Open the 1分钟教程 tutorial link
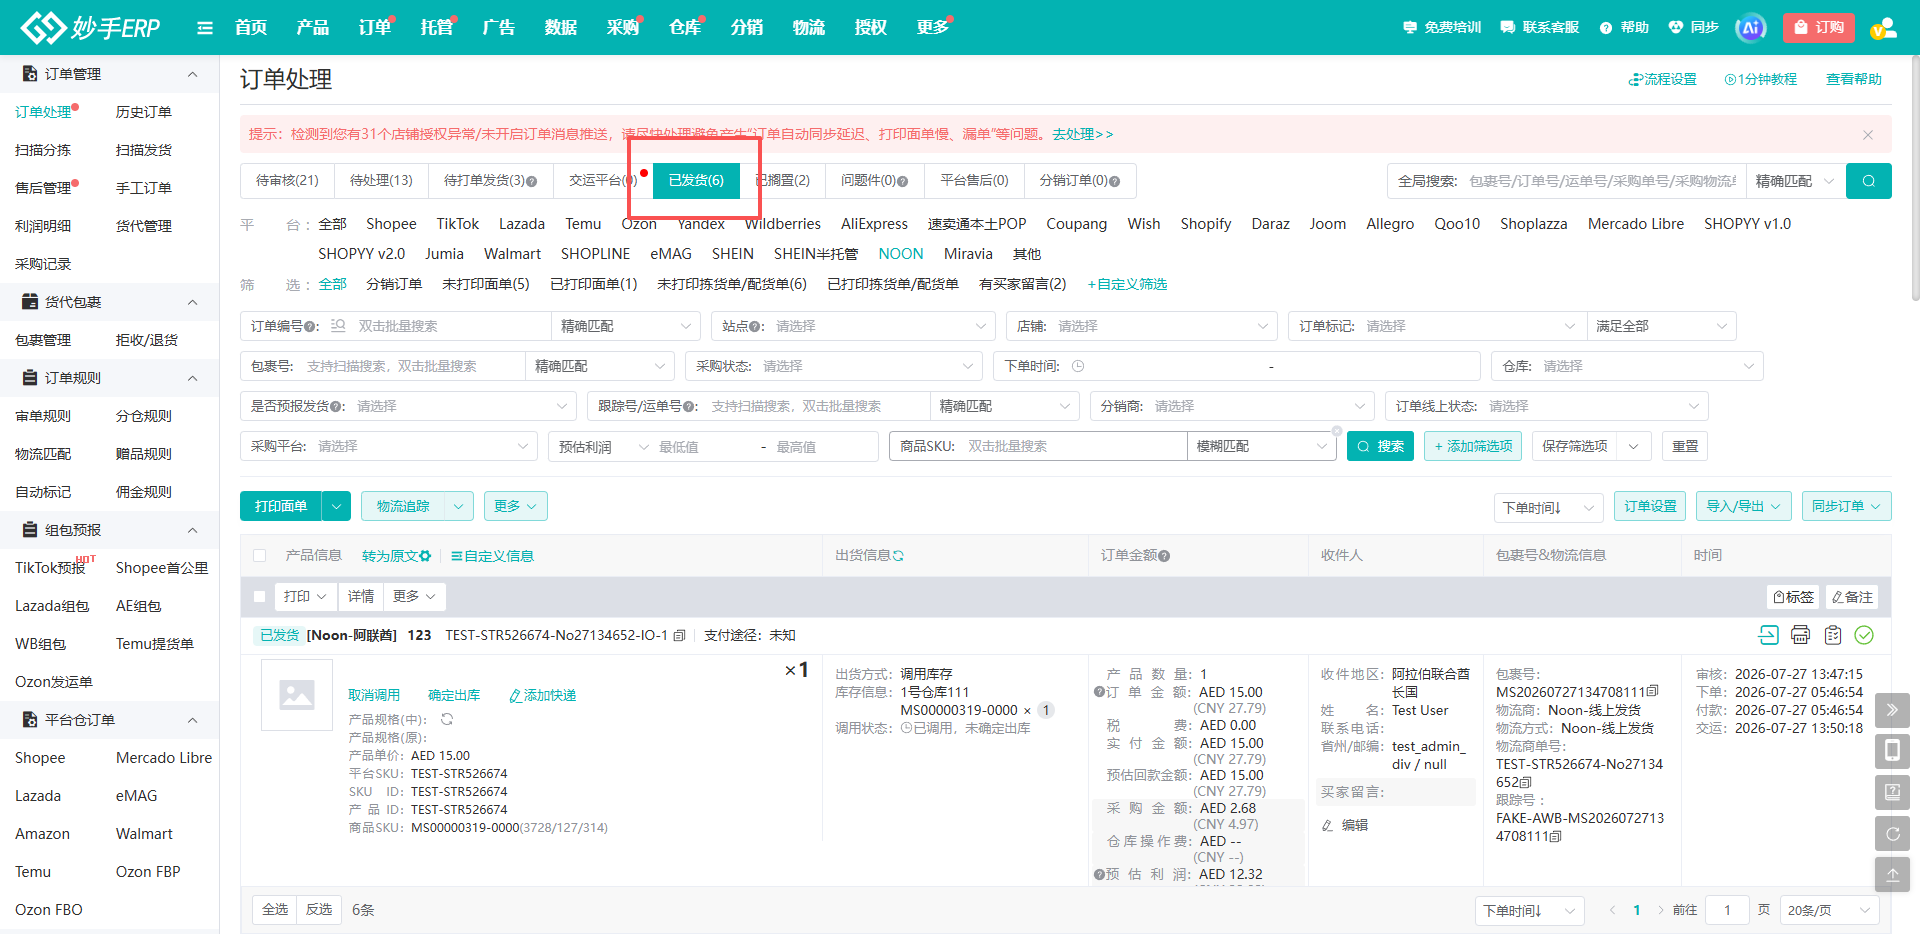 click(1760, 79)
